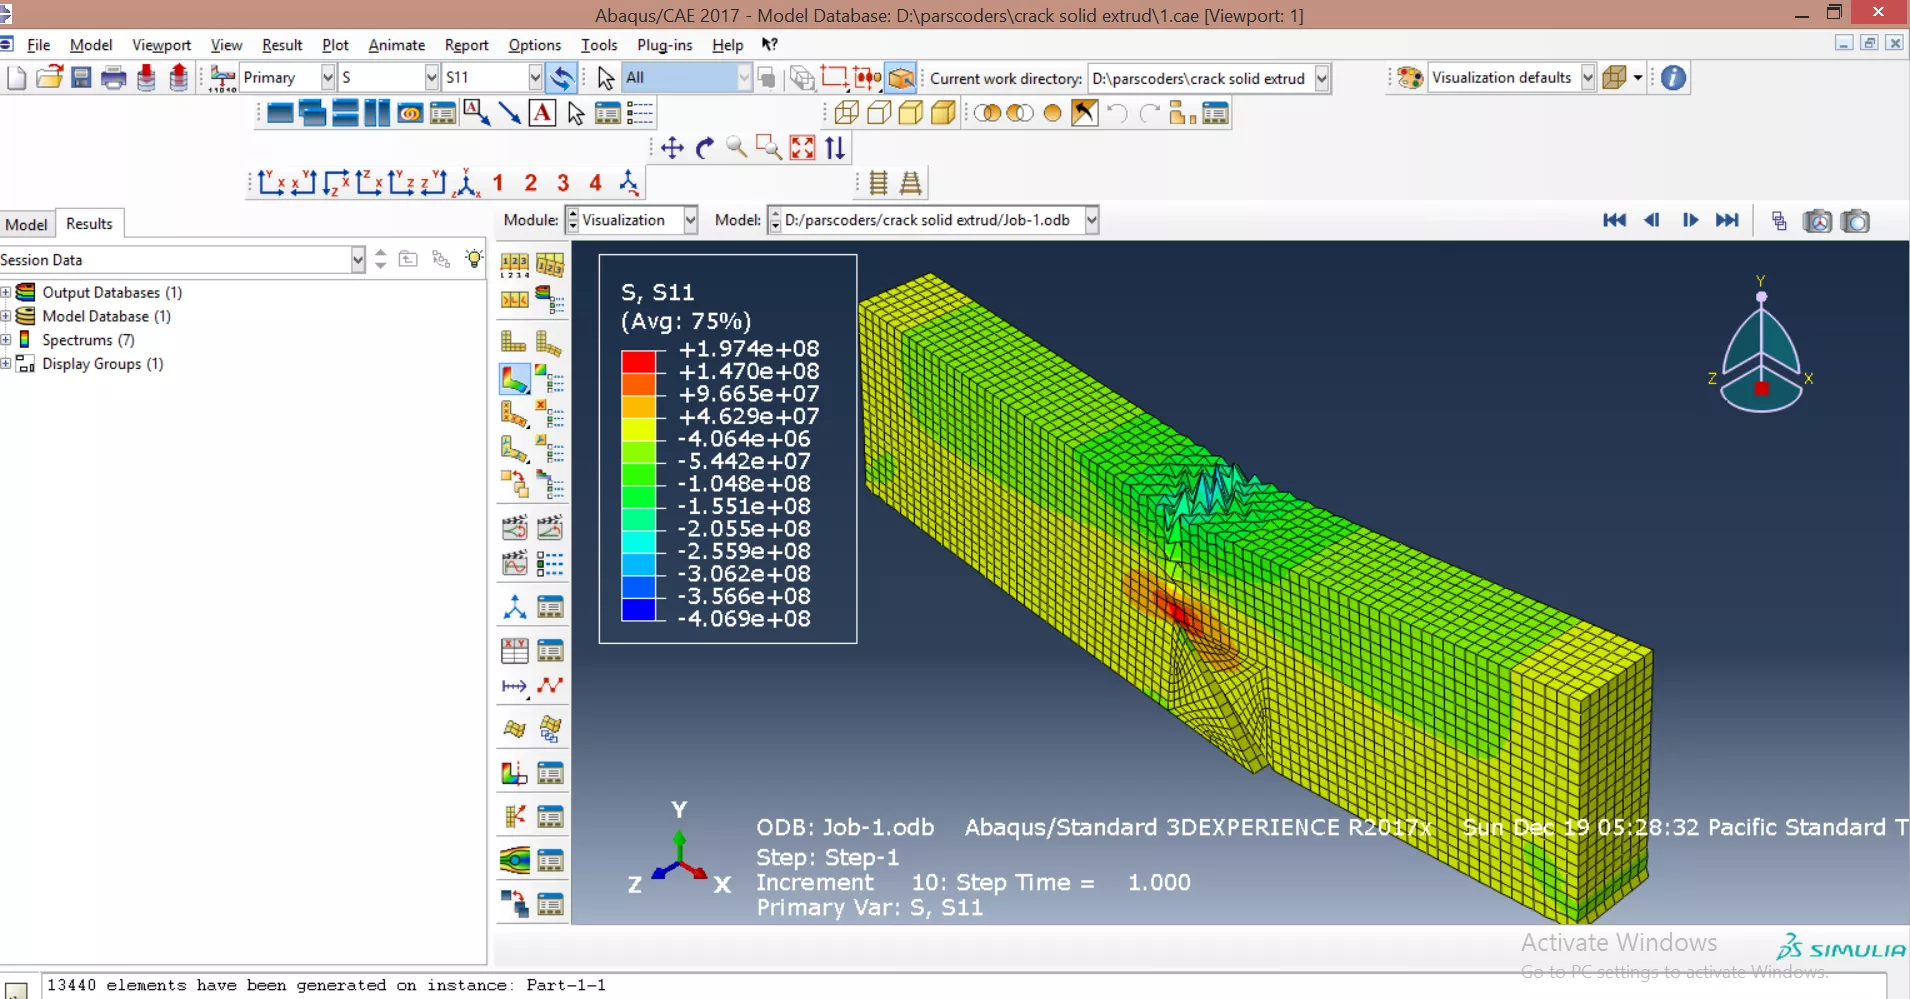
Task: Jump to the last frame
Action: point(1727,221)
